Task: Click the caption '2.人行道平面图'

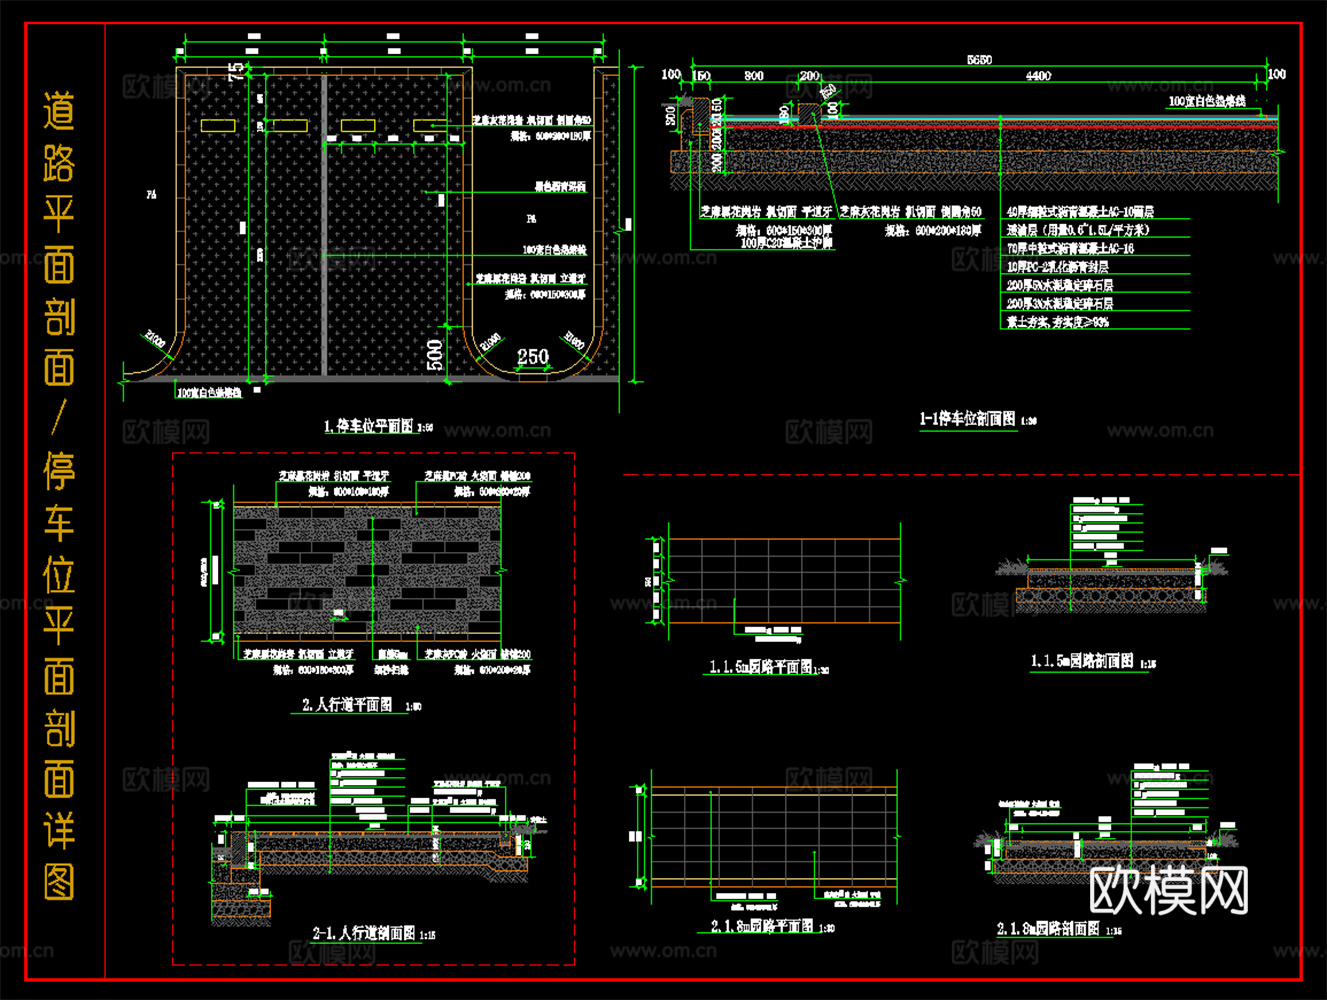Action: 347,705
